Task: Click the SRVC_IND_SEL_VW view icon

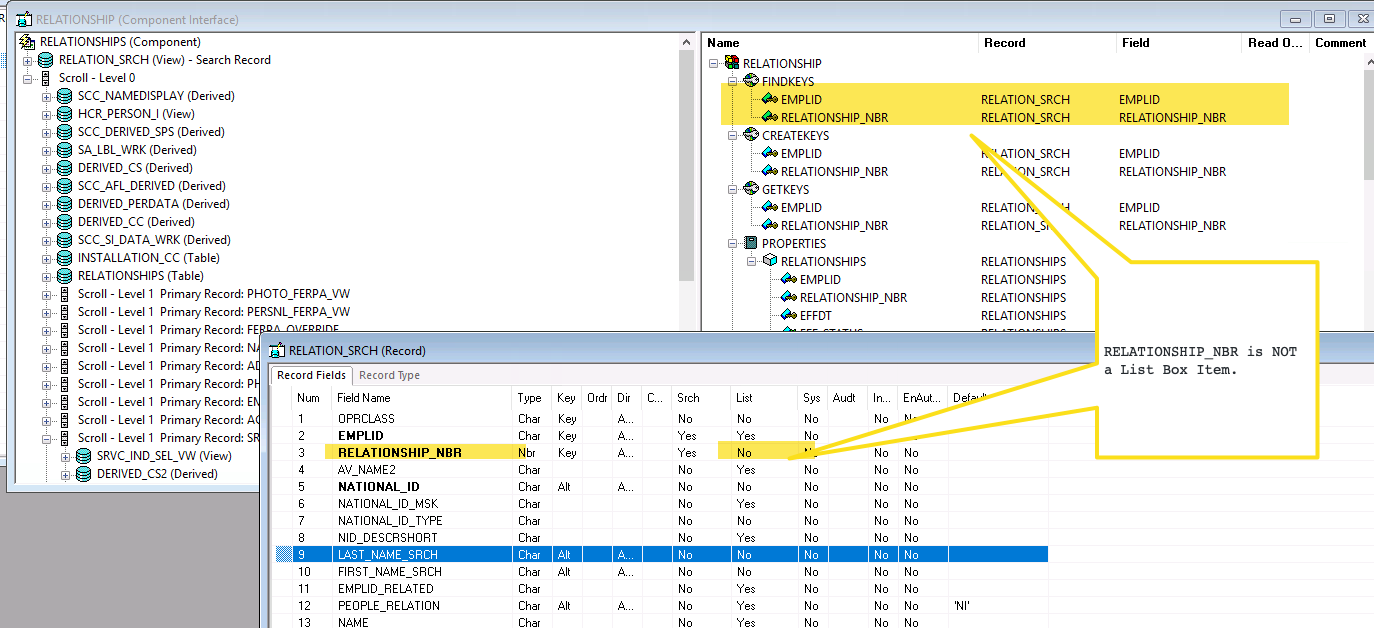Action: (x=84, y=456)
